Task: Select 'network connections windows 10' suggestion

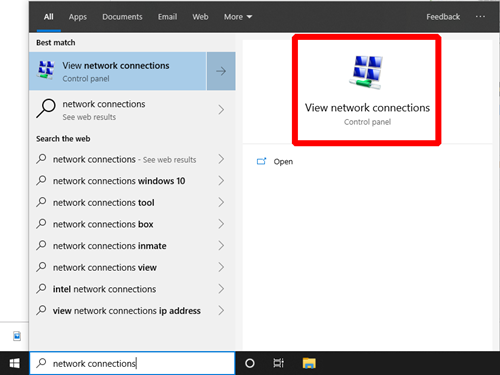Action: [132, 181]
